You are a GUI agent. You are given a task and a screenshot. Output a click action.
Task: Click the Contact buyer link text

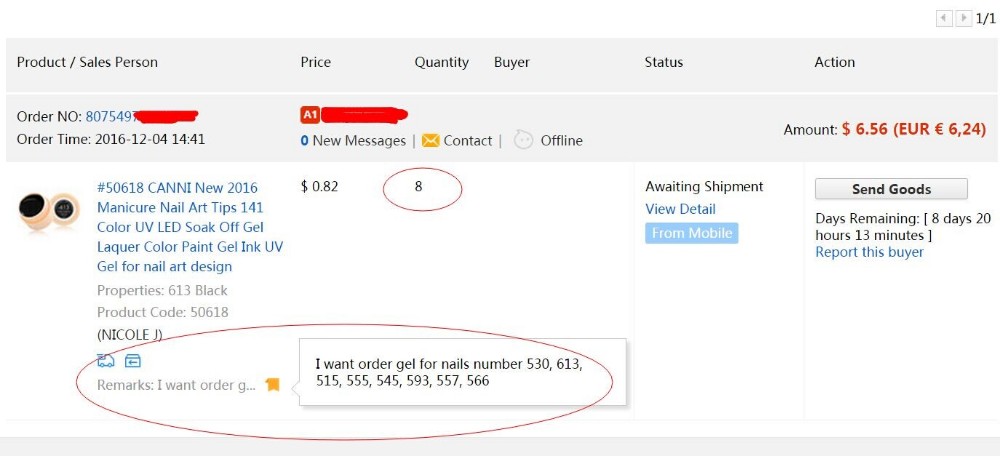[x=468, y=141]
